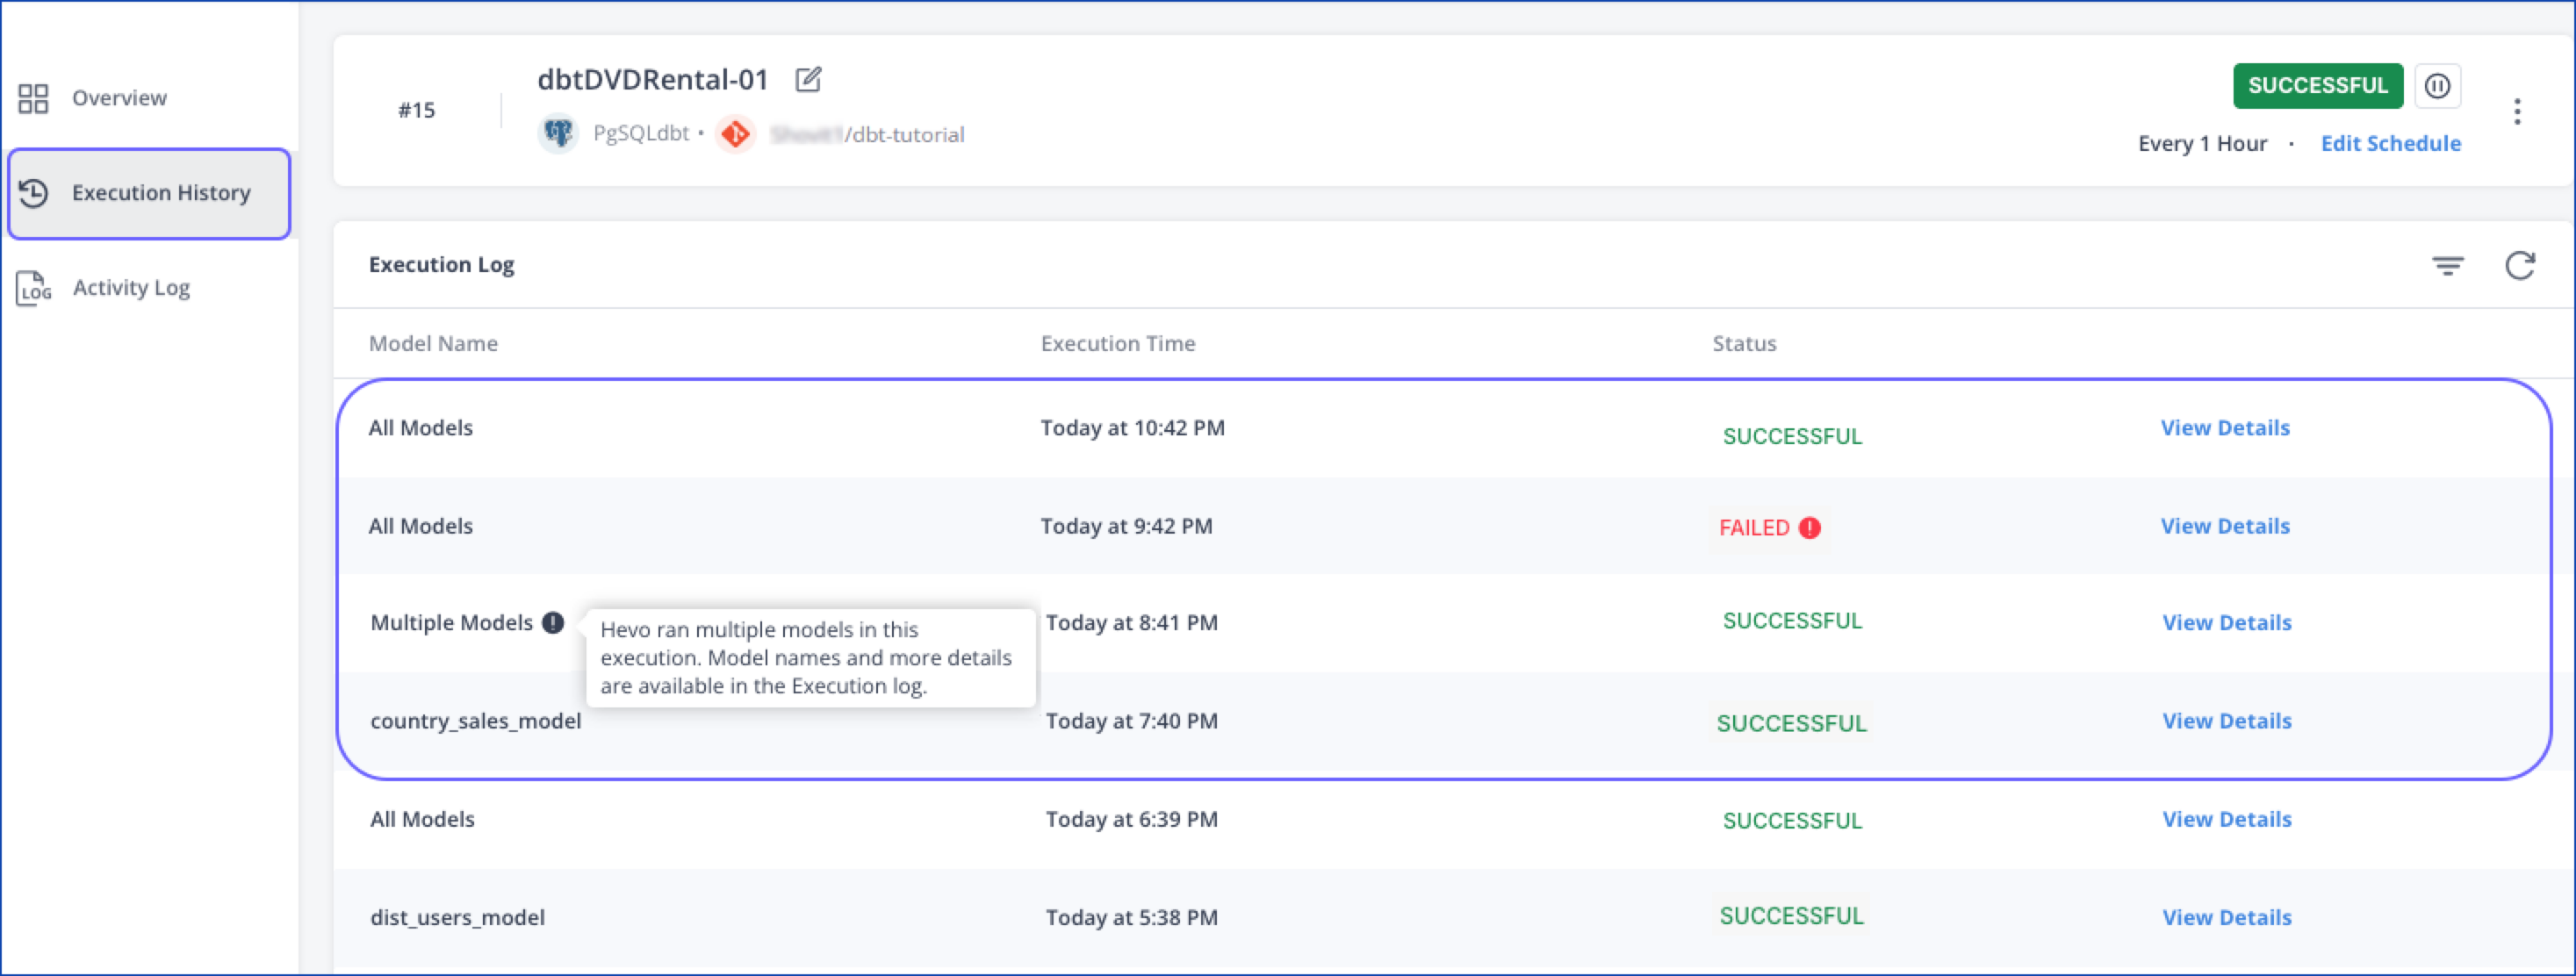This screenshot has width=2576, height=976.
Task: Select the Model Name column header
Action: [433, 343]
